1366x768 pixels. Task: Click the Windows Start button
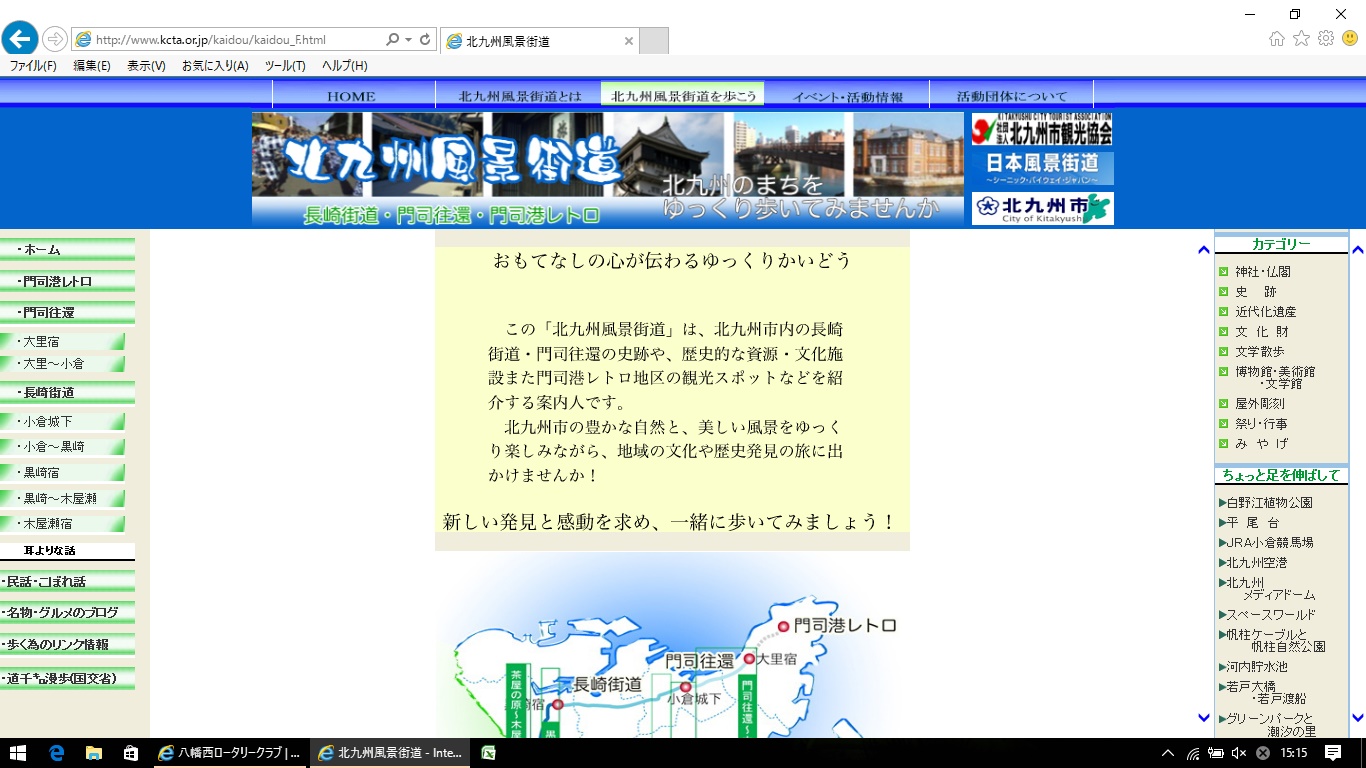pos(18,753)
